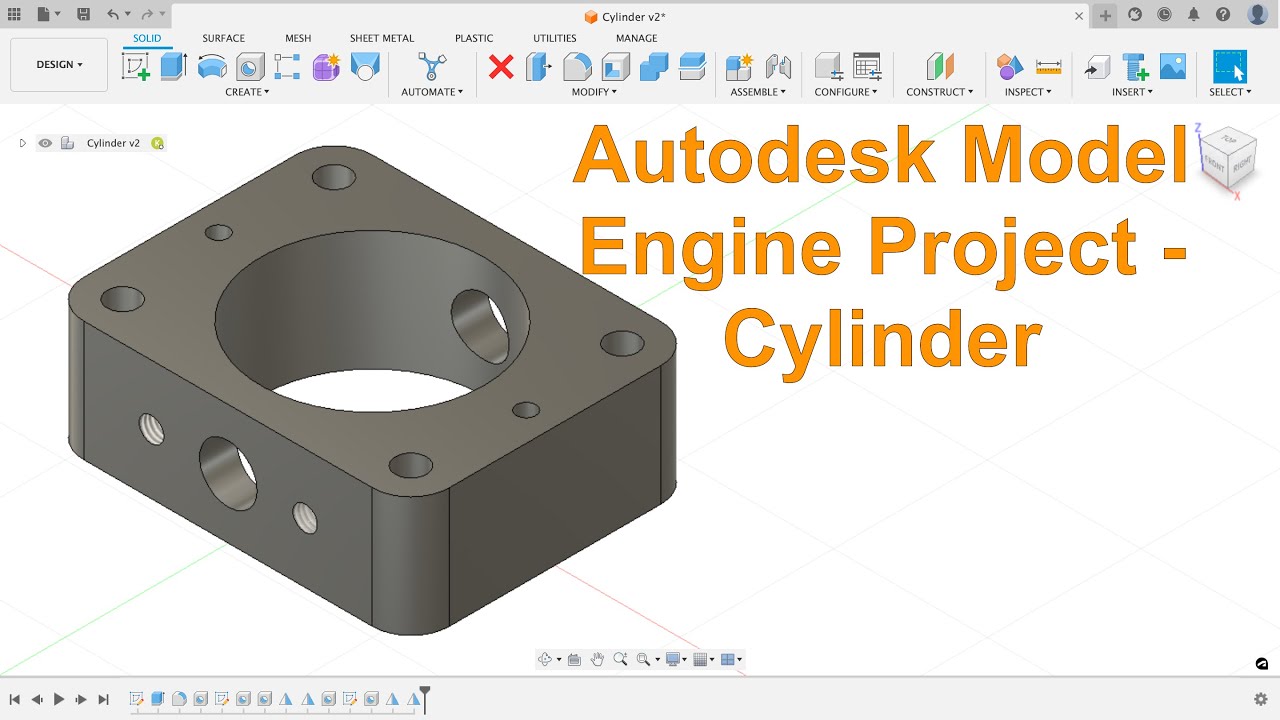Open Grid and Snaps dropdown

click(x=704, y=659)
